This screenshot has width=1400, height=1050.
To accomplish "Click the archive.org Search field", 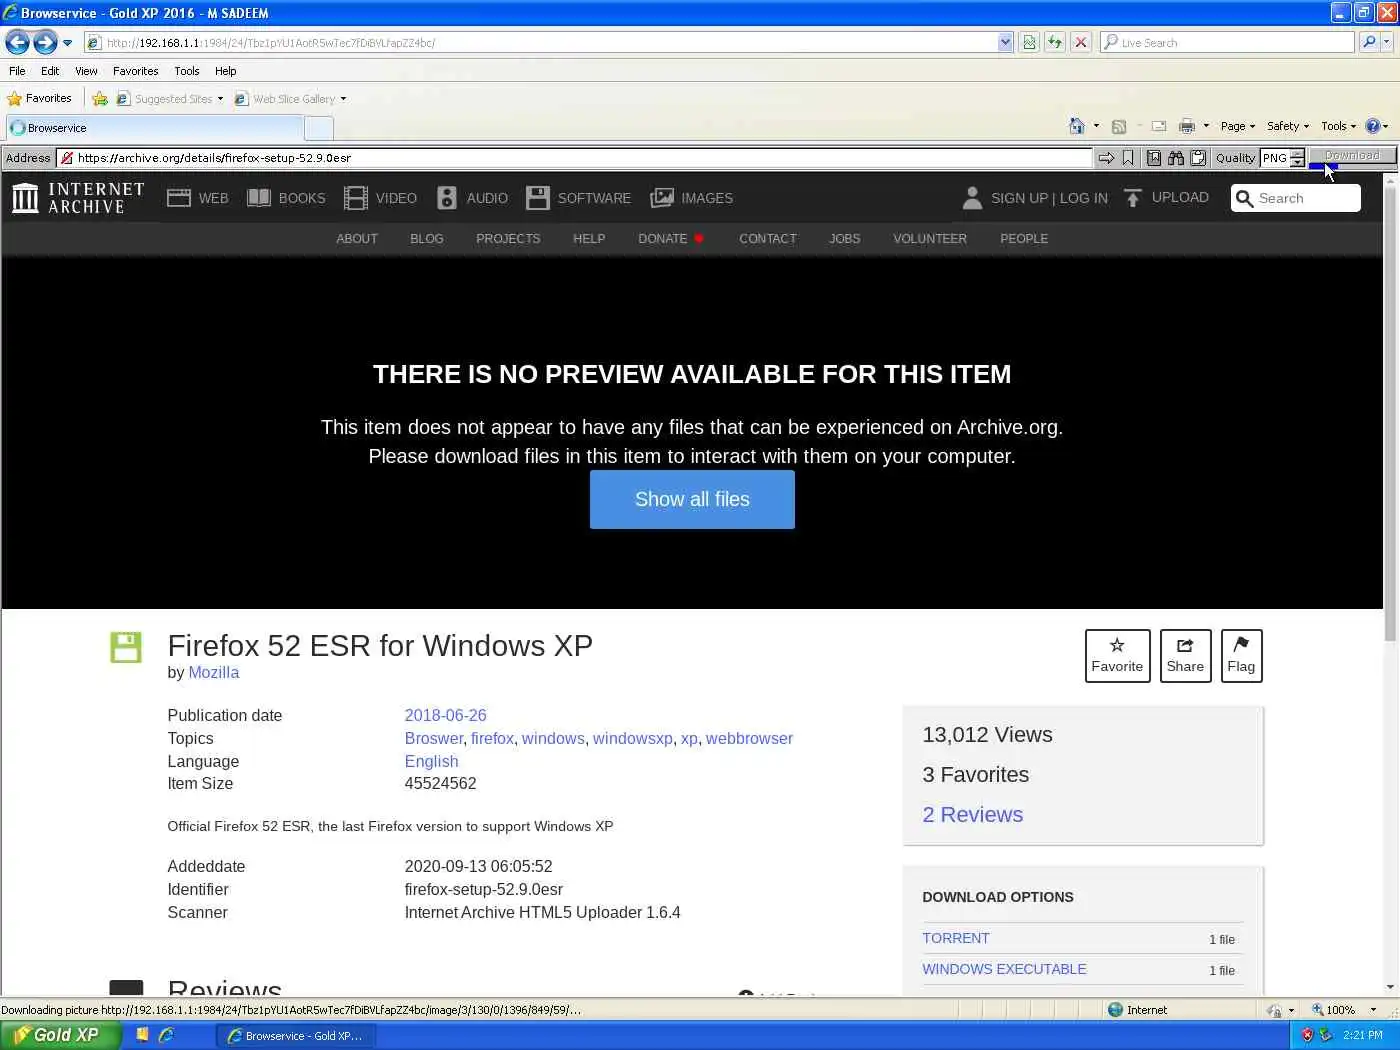I will click(x=1296, y=198).
